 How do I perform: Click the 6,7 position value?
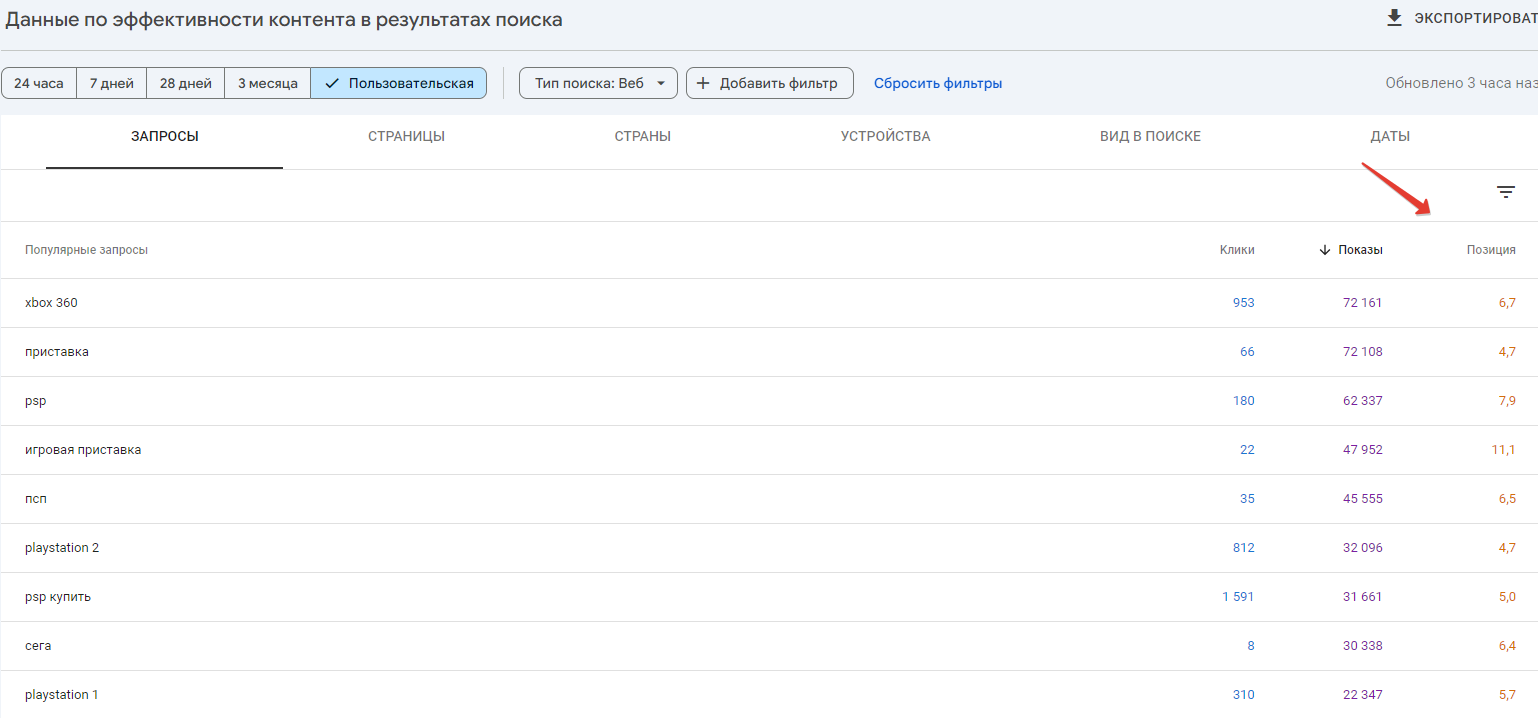(1507, 303)
